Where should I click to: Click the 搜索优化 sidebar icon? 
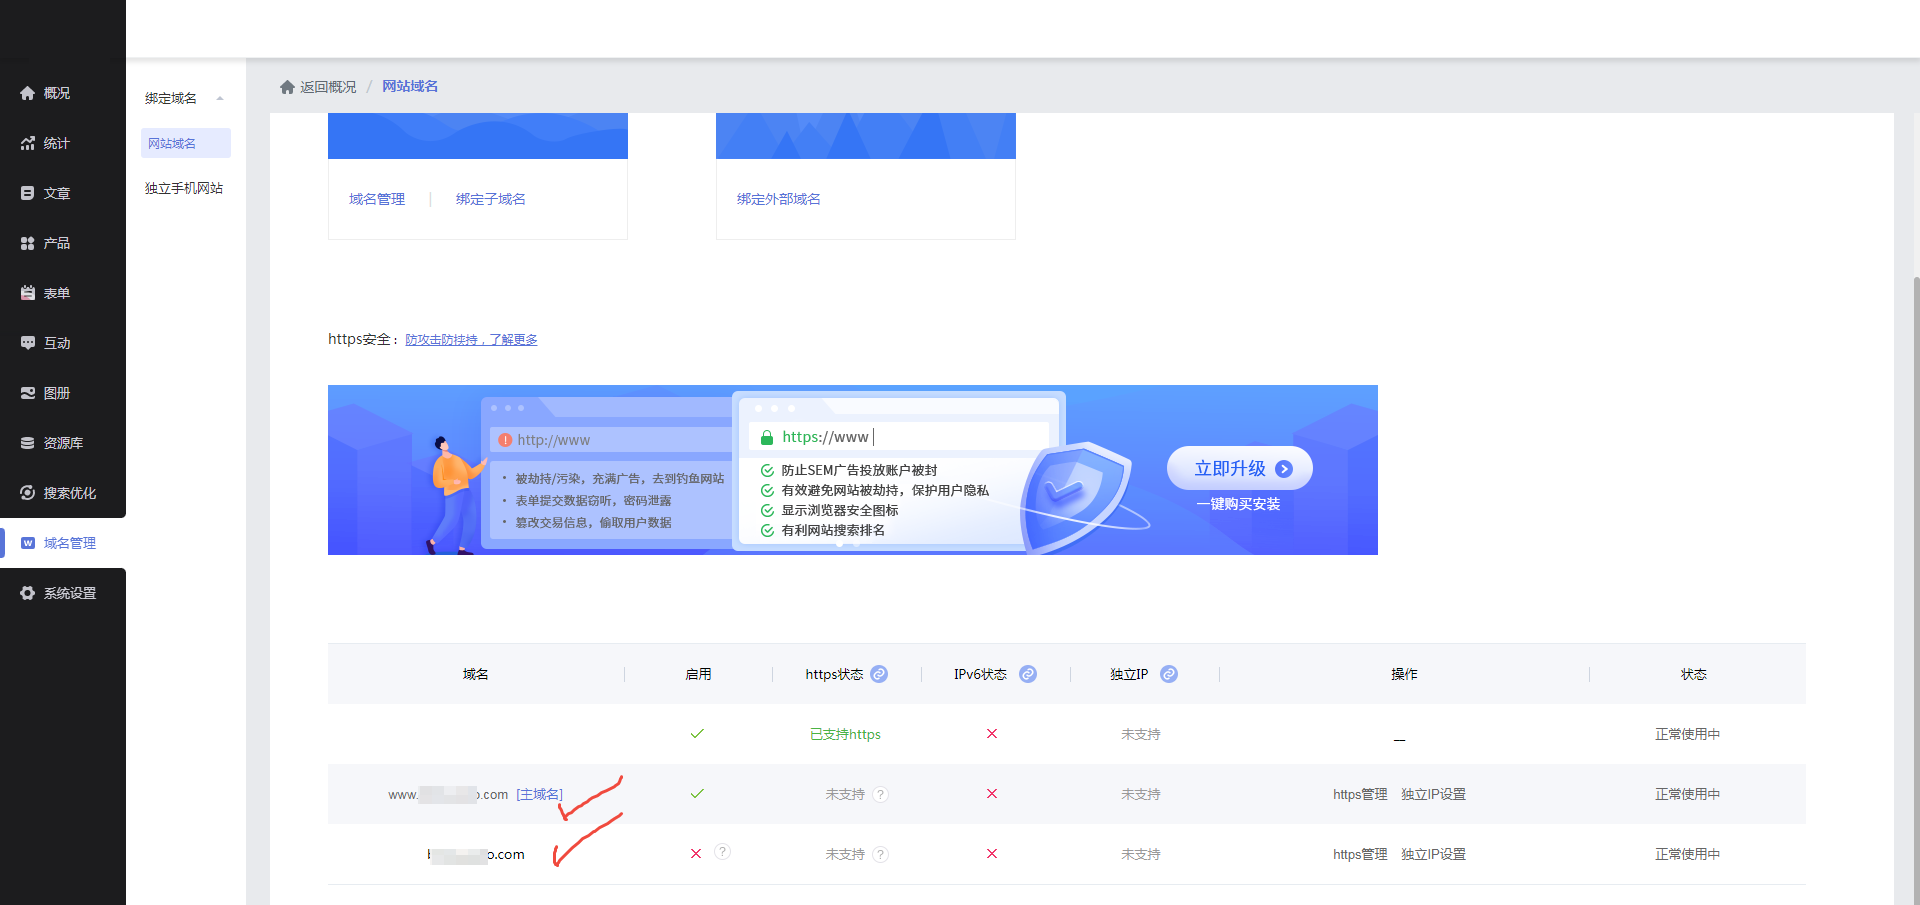coord(28,493)
